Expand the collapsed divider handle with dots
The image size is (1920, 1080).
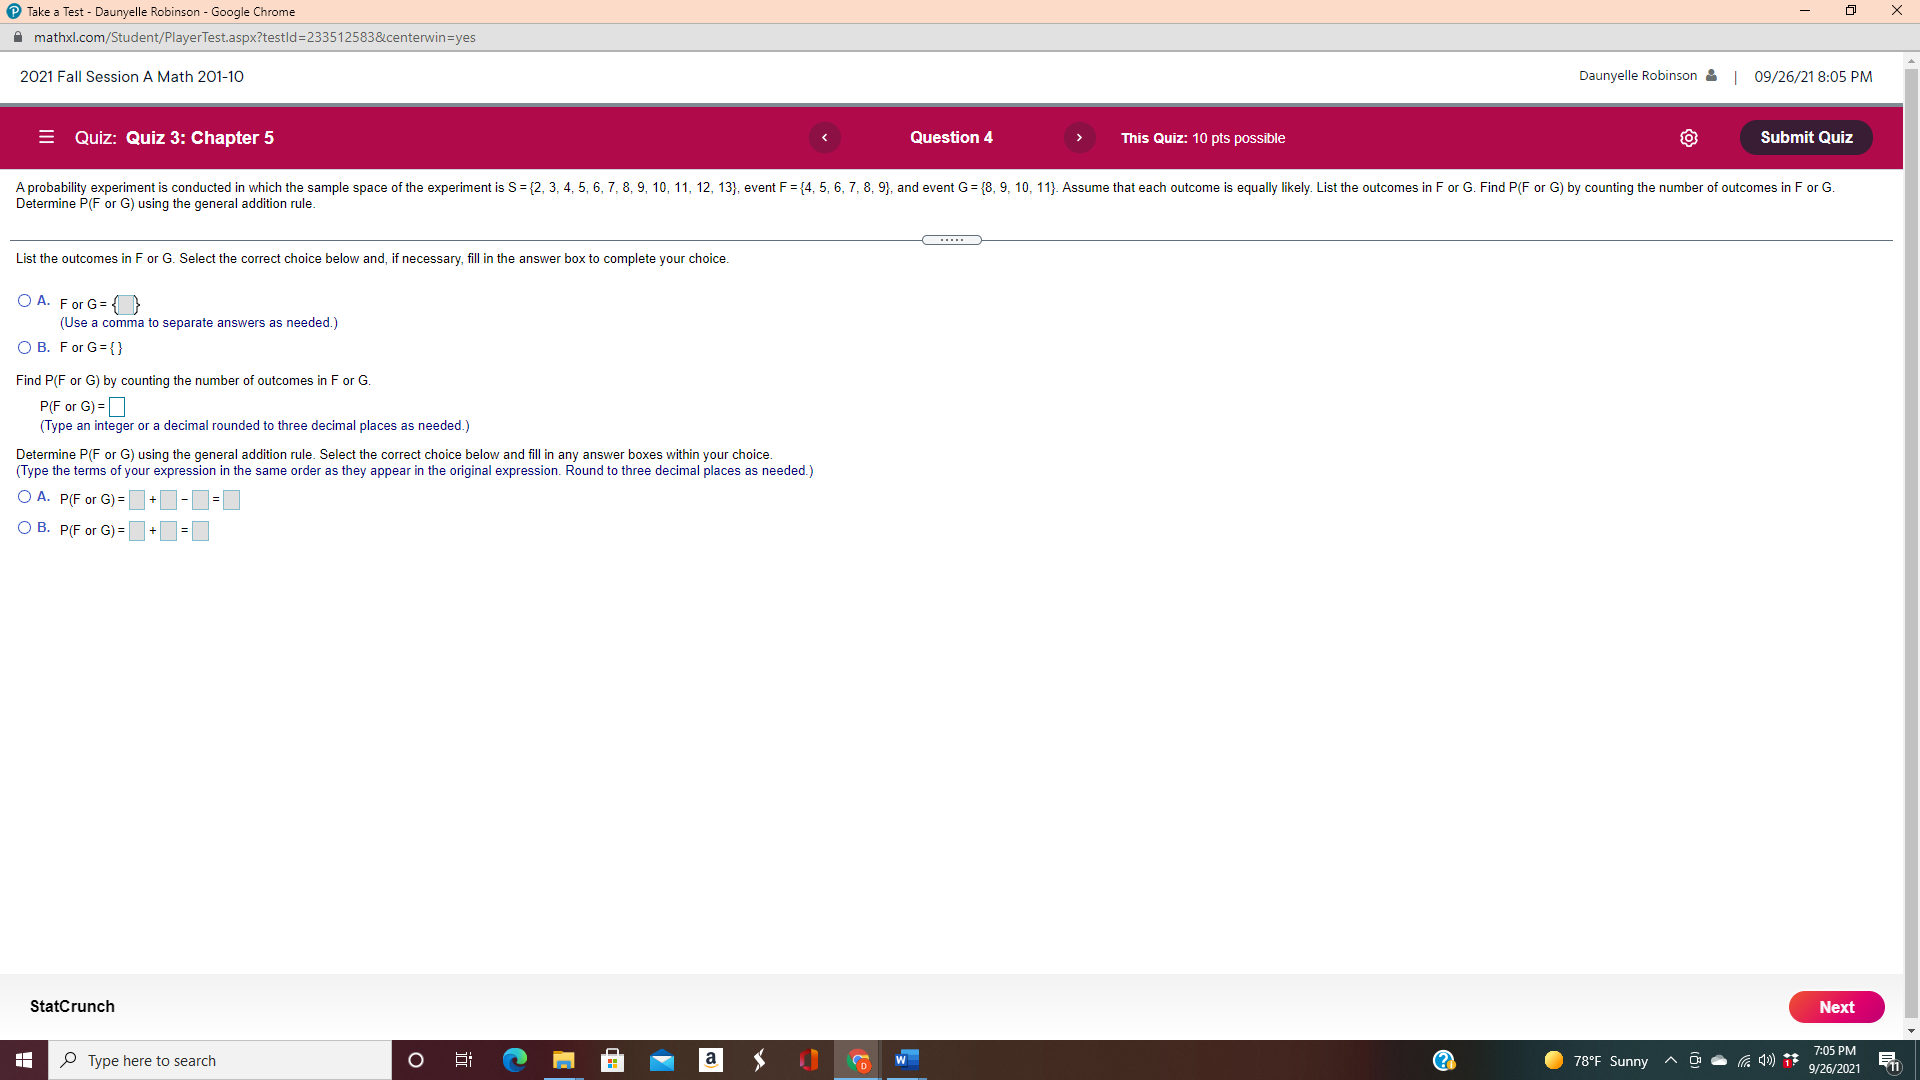[951, 240]
